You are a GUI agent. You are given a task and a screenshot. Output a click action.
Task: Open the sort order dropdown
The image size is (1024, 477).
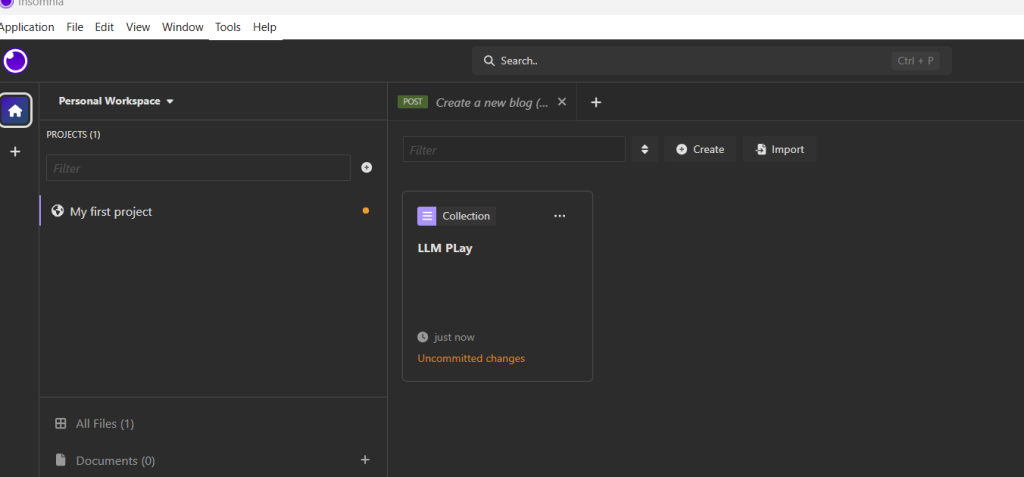[645, 150]
